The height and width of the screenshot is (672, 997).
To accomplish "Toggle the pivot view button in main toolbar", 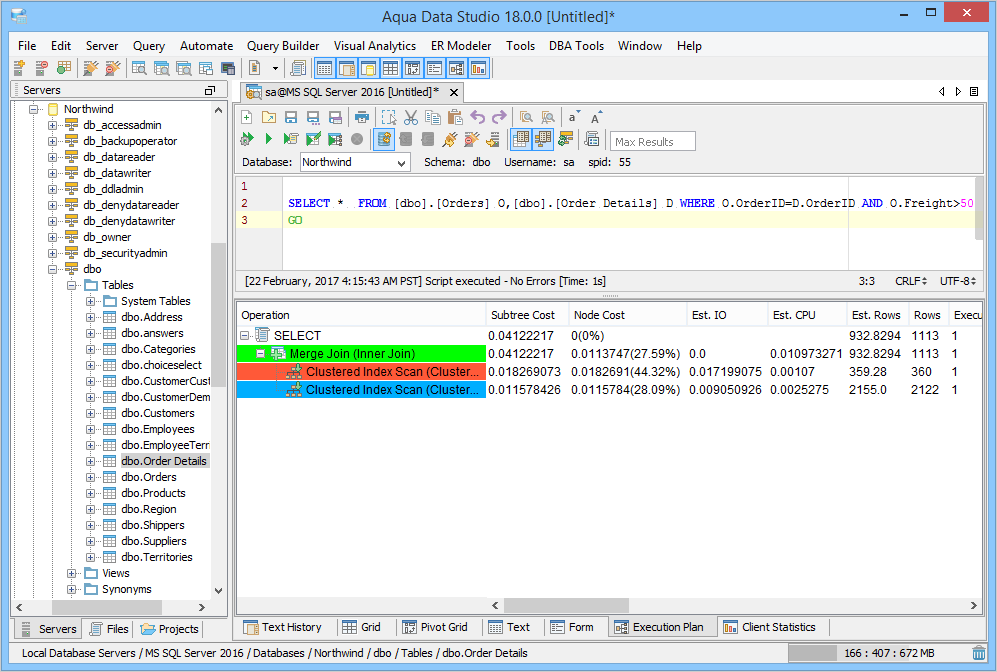I will click(x=412, y=68).
